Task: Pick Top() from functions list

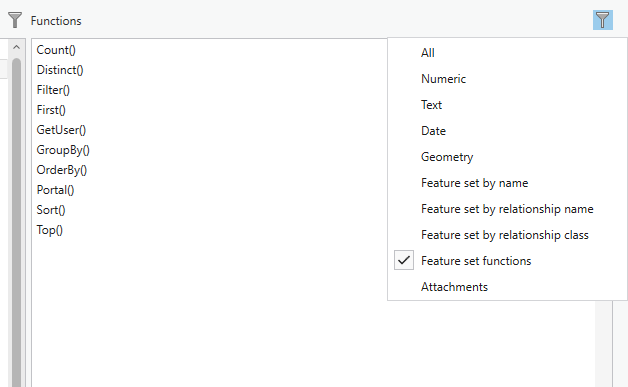Action: pos(50,230)
